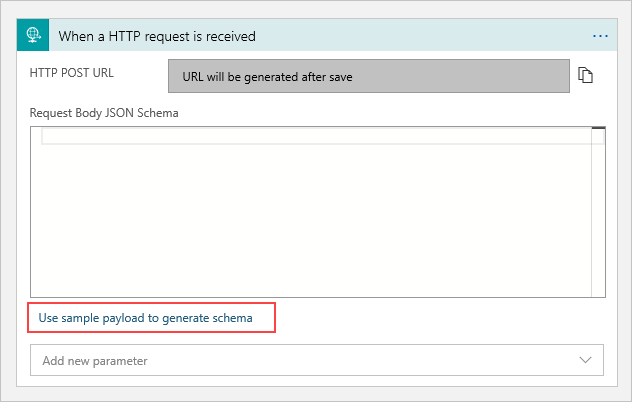Expand the Add new parameter chevron
Viewport: 632px width, 402px height.
coord(585,359)
